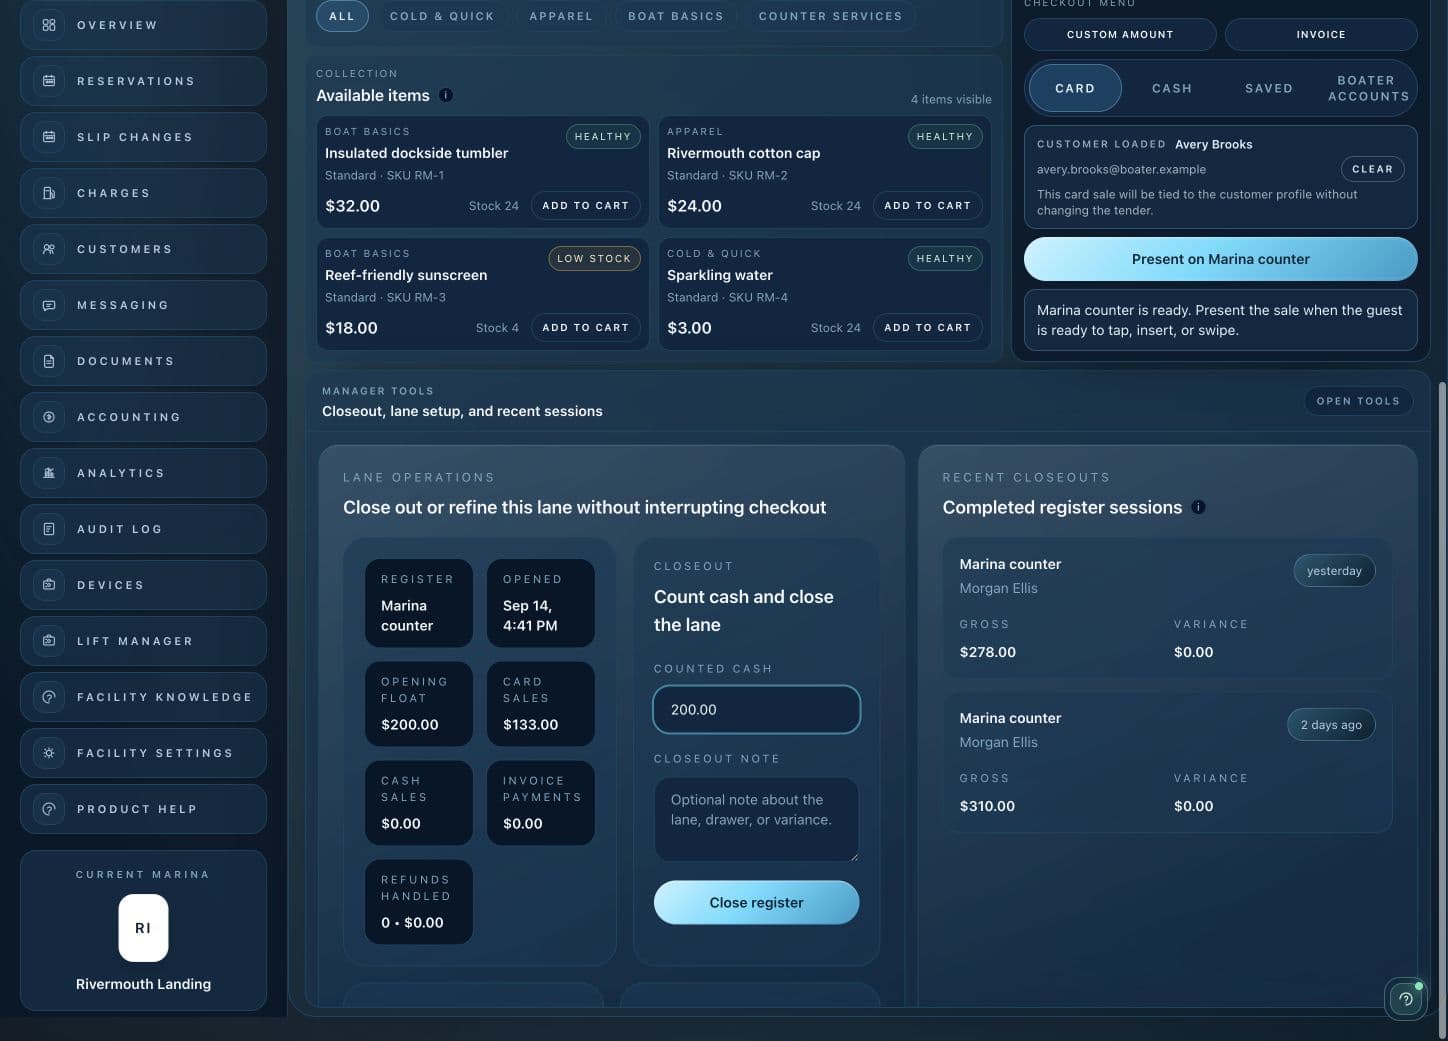Click the Messaging chat bubble icon
The image size is (1448, 1041).
click(x=48, y=305)
